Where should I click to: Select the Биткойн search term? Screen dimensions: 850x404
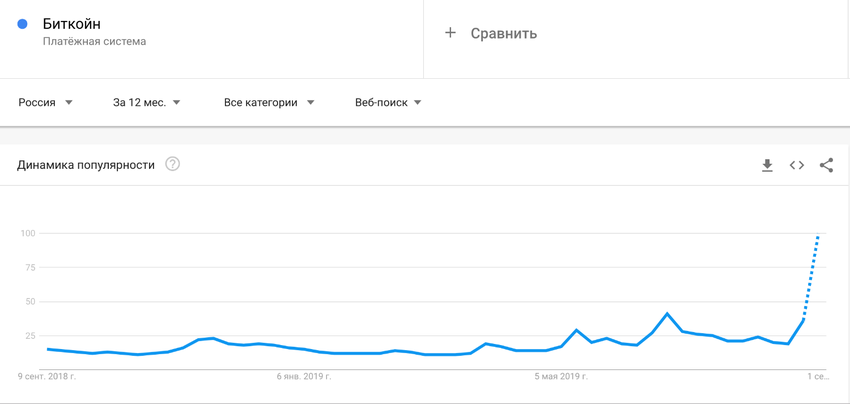pos(72,24)
